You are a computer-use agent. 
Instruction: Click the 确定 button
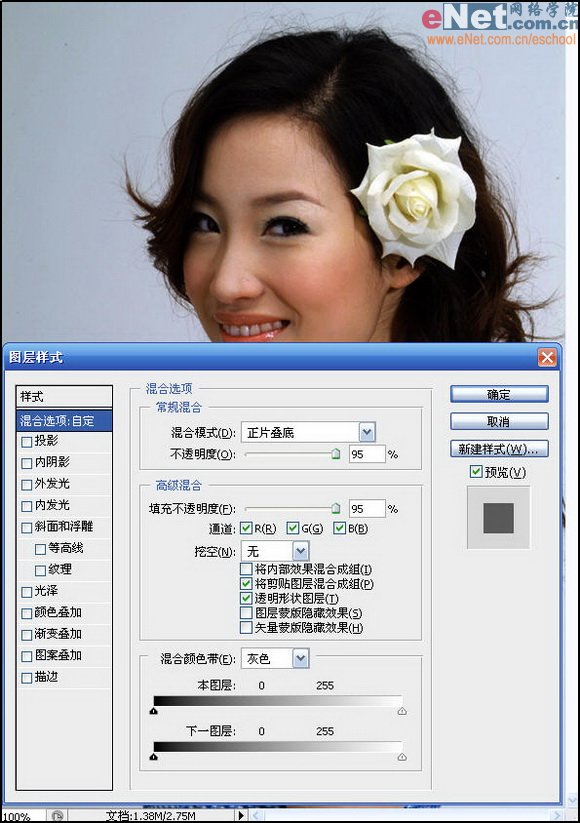coord(499,394)
